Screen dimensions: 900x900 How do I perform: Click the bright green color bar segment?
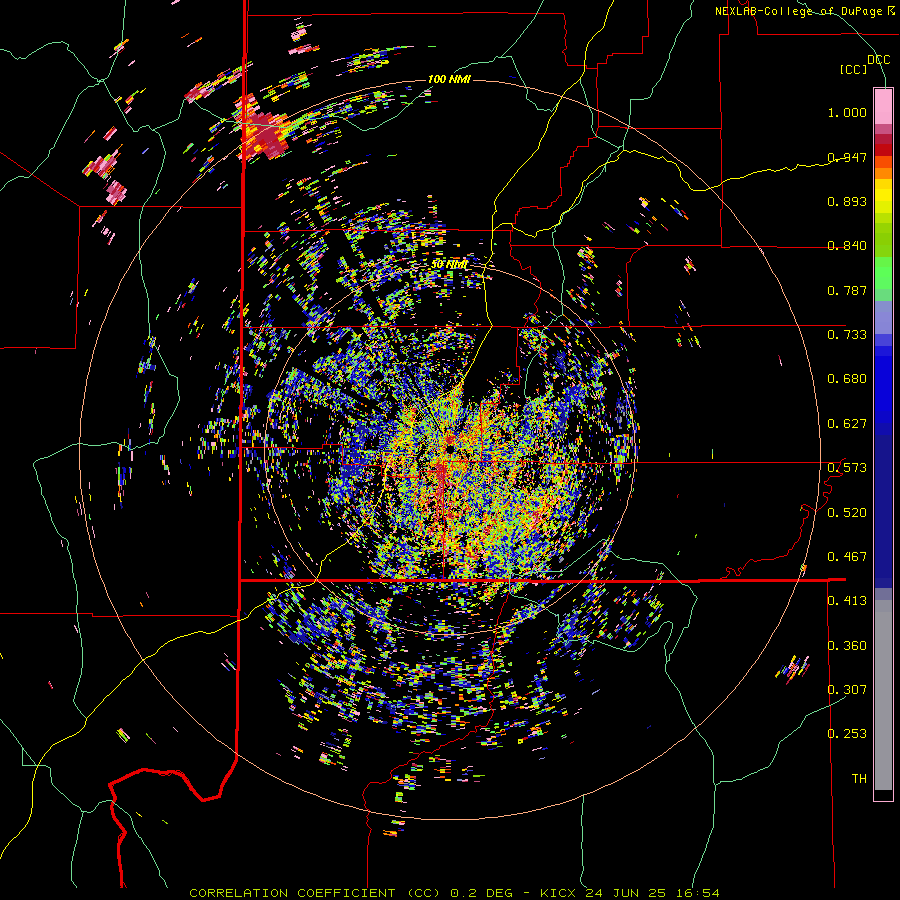pyautogui.click(x=883, y=274)
